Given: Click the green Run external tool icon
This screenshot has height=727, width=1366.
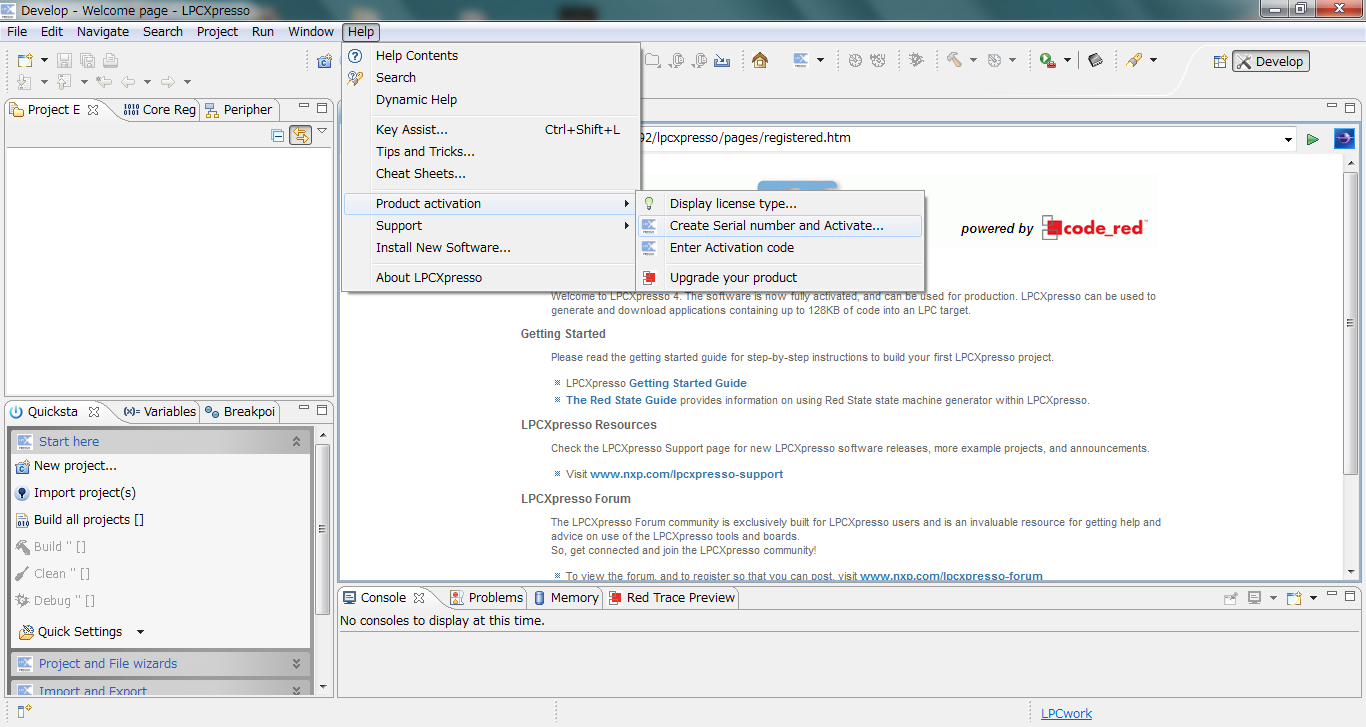Looking at the screenshot, I should tap(1047, 60).
